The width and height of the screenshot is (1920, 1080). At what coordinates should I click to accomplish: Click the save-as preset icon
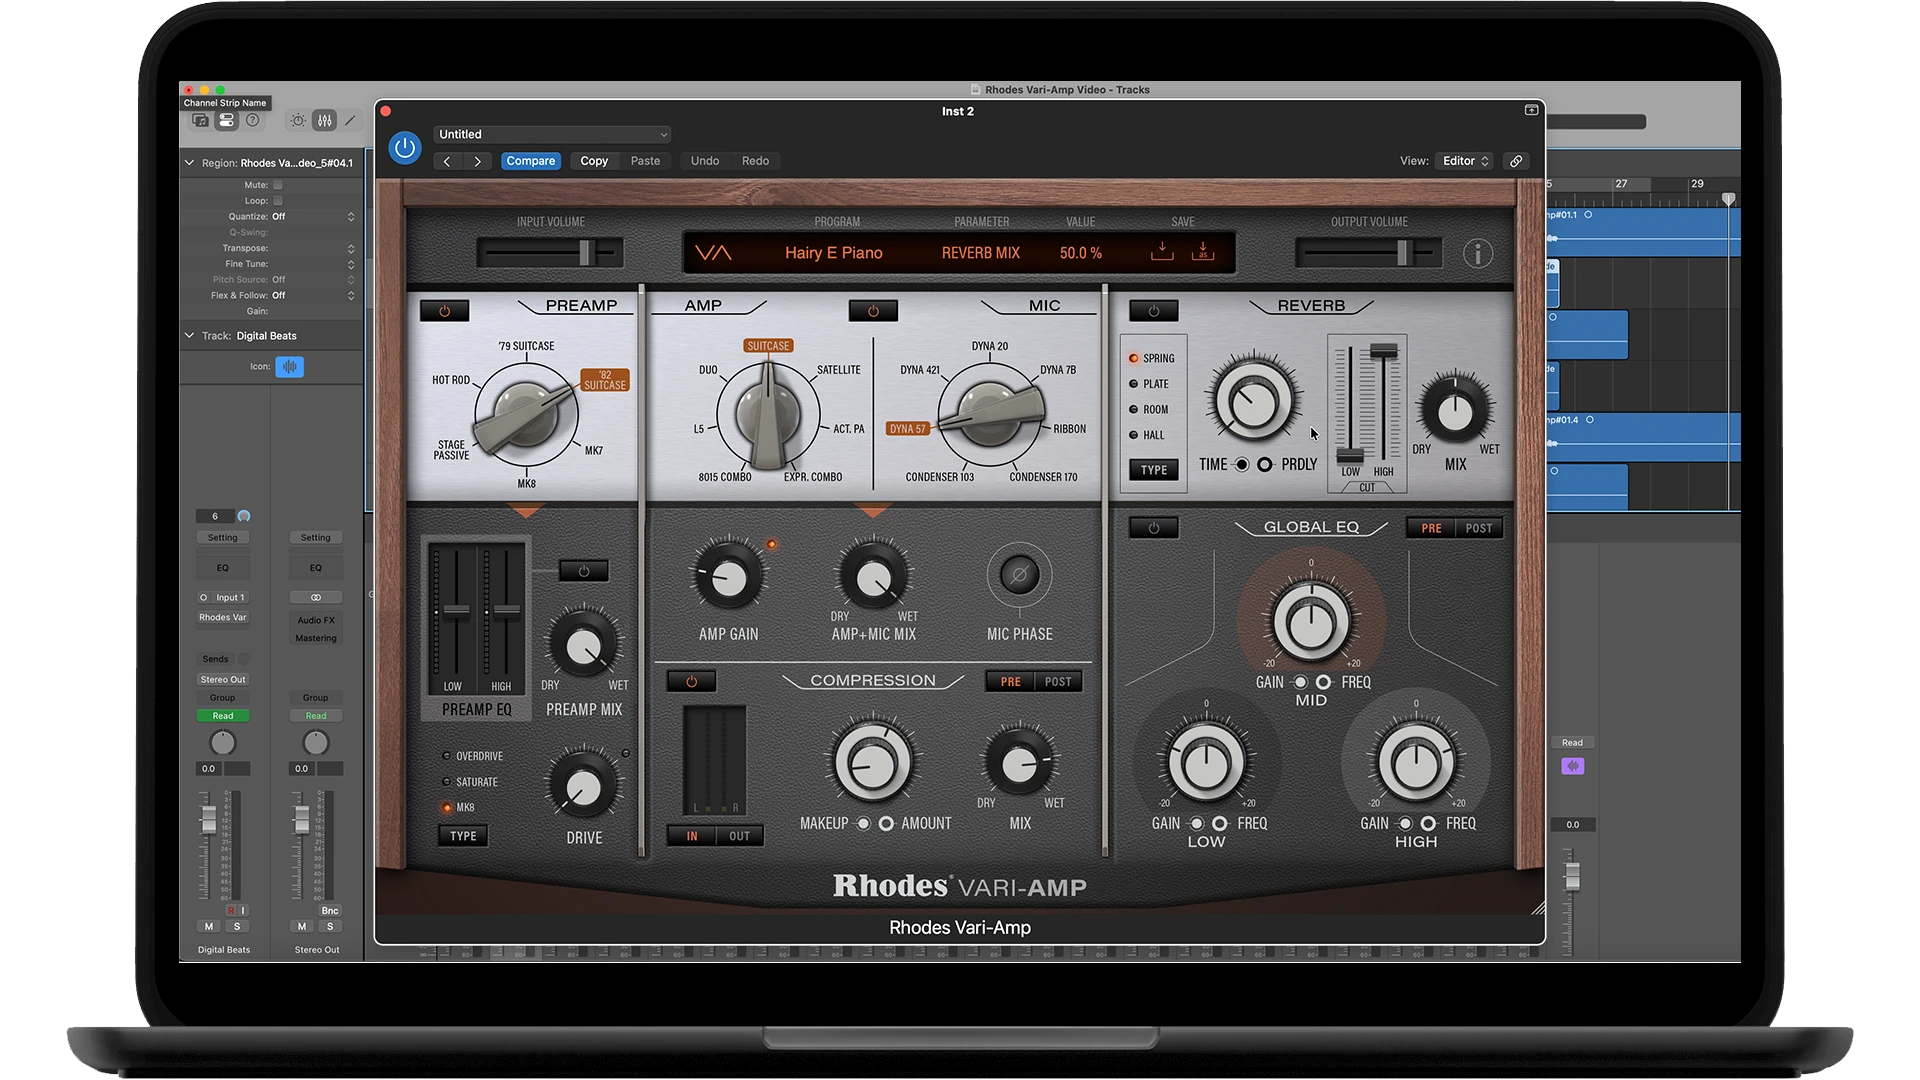coord(1203,251)
